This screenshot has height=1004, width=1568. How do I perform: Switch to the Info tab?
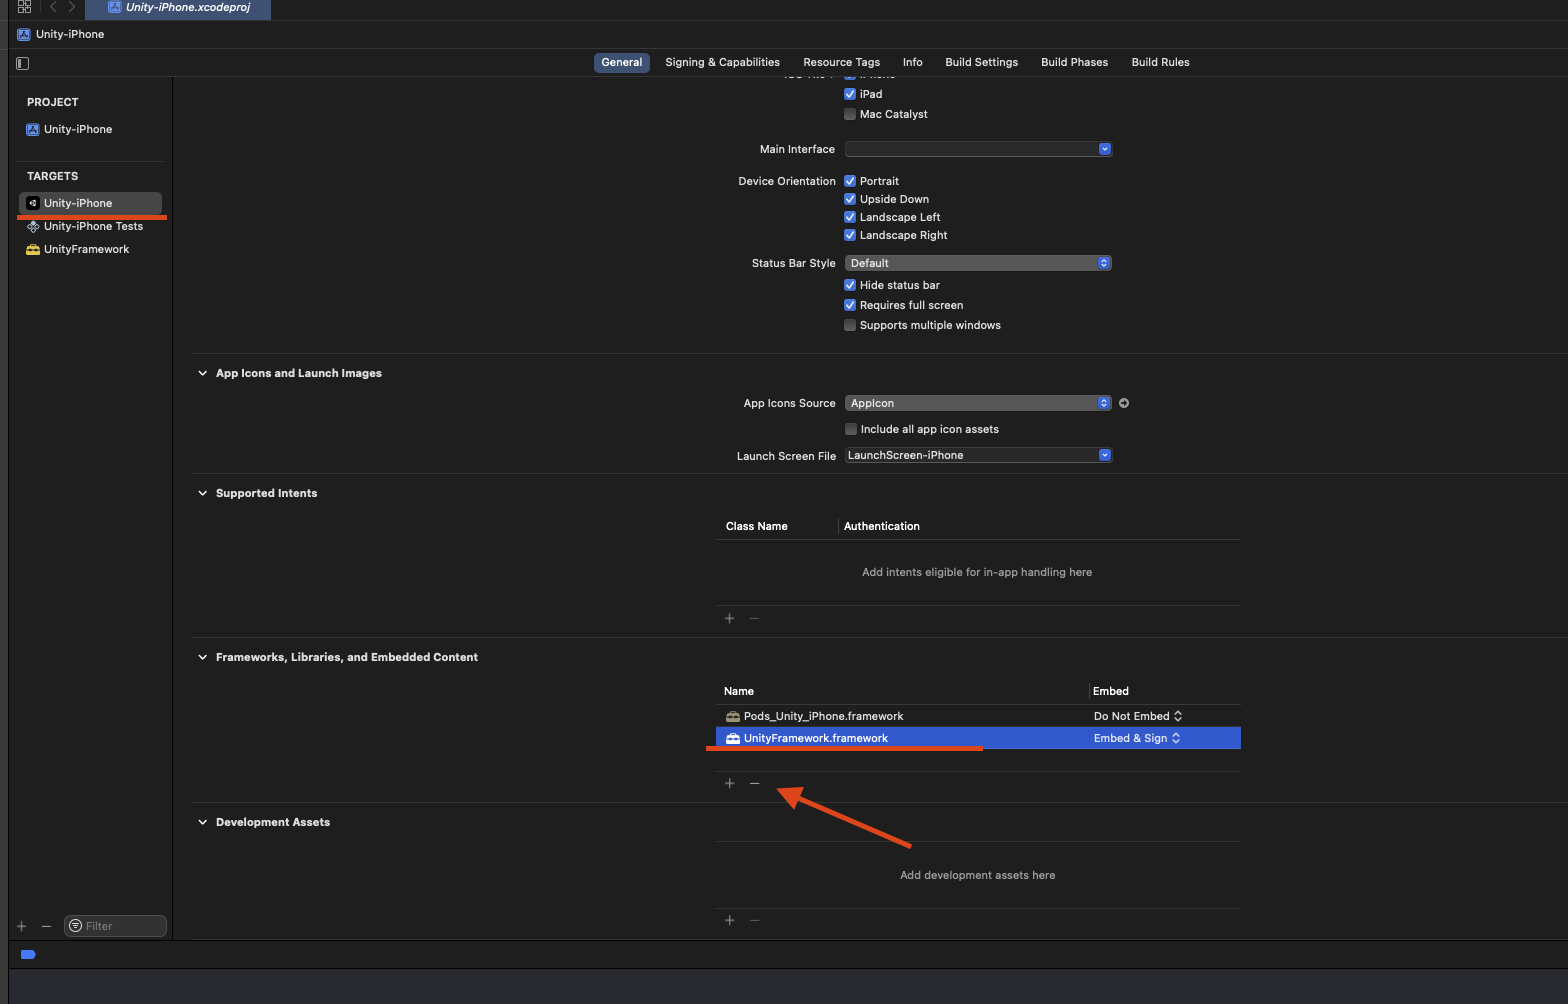[x=913, y=62]
